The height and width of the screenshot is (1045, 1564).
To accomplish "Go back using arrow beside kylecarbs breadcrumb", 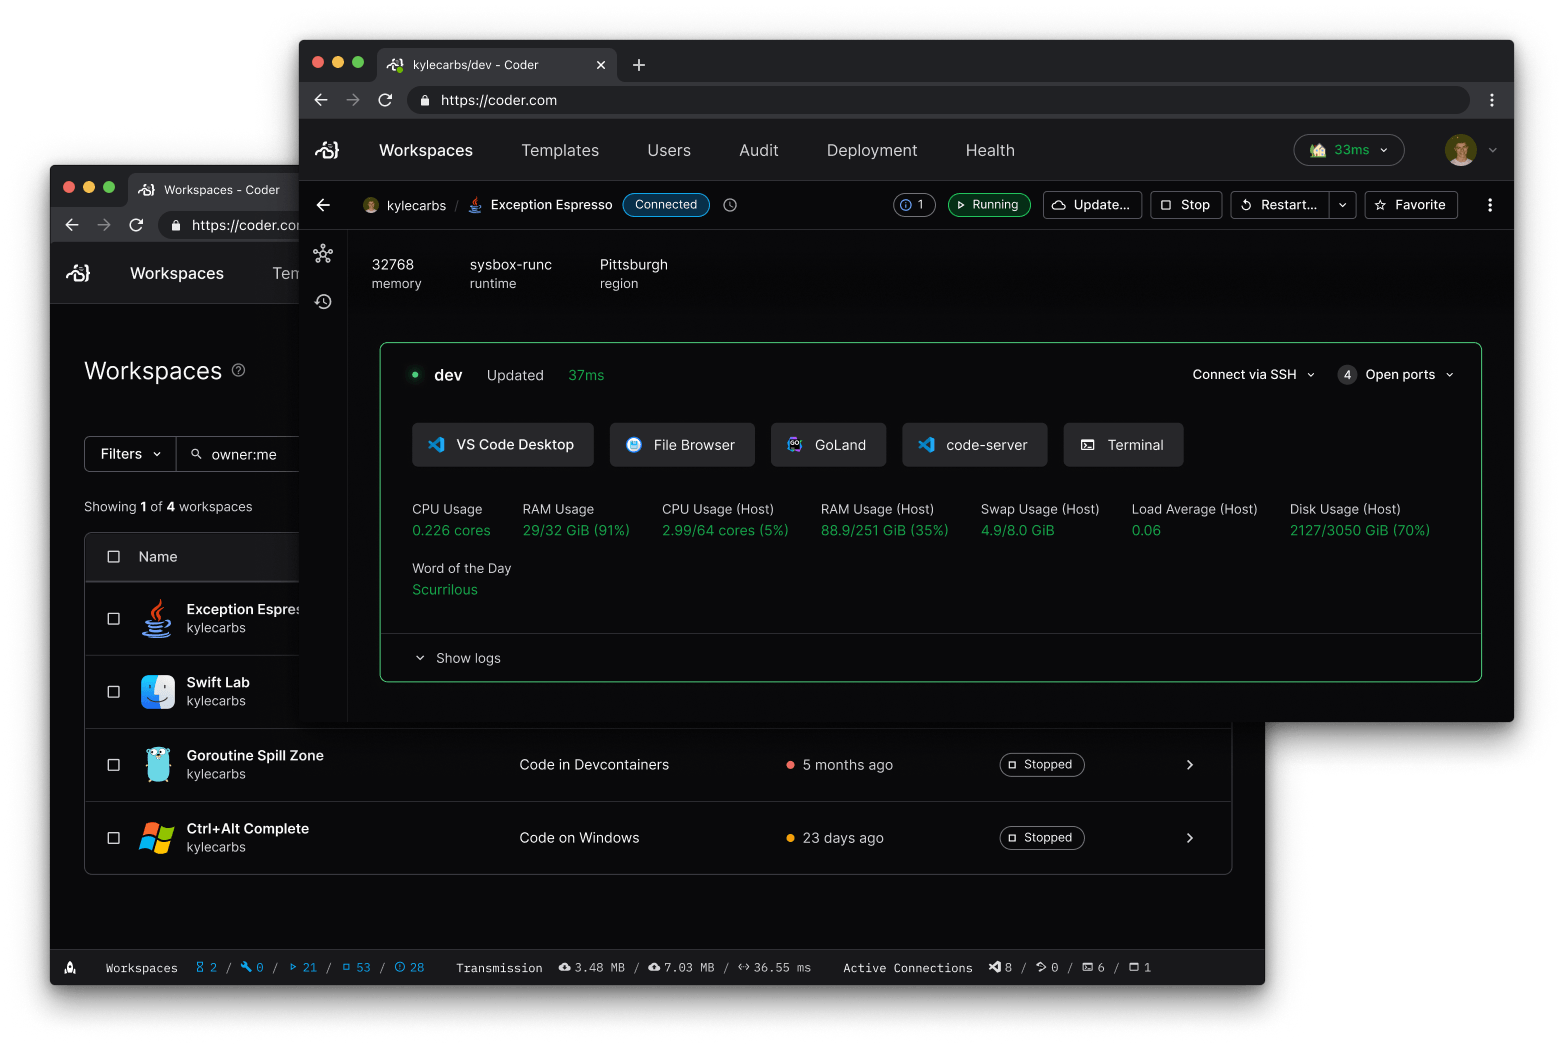I will 323,205.
